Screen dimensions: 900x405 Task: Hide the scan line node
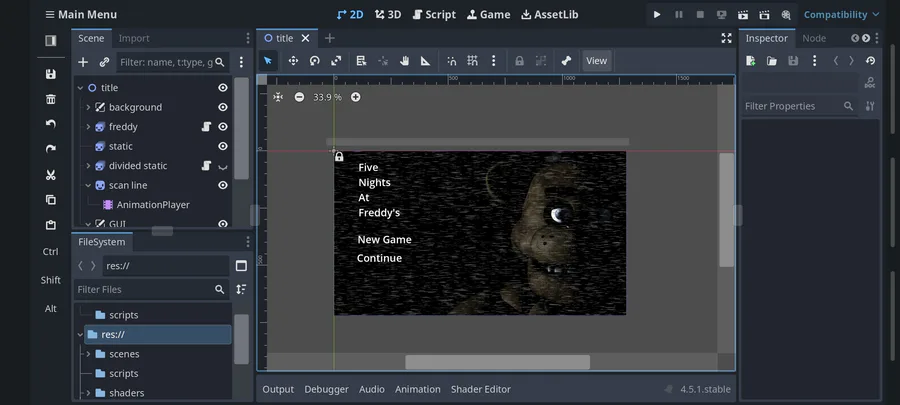pyautogui.click(x=223, y=185)
